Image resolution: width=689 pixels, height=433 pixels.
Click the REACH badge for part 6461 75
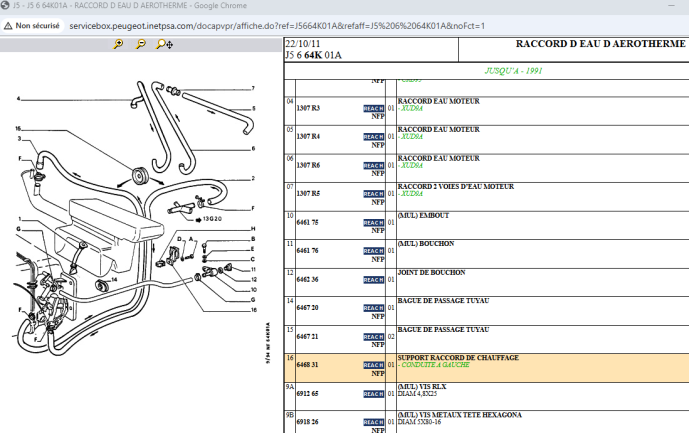pos(373,222)
